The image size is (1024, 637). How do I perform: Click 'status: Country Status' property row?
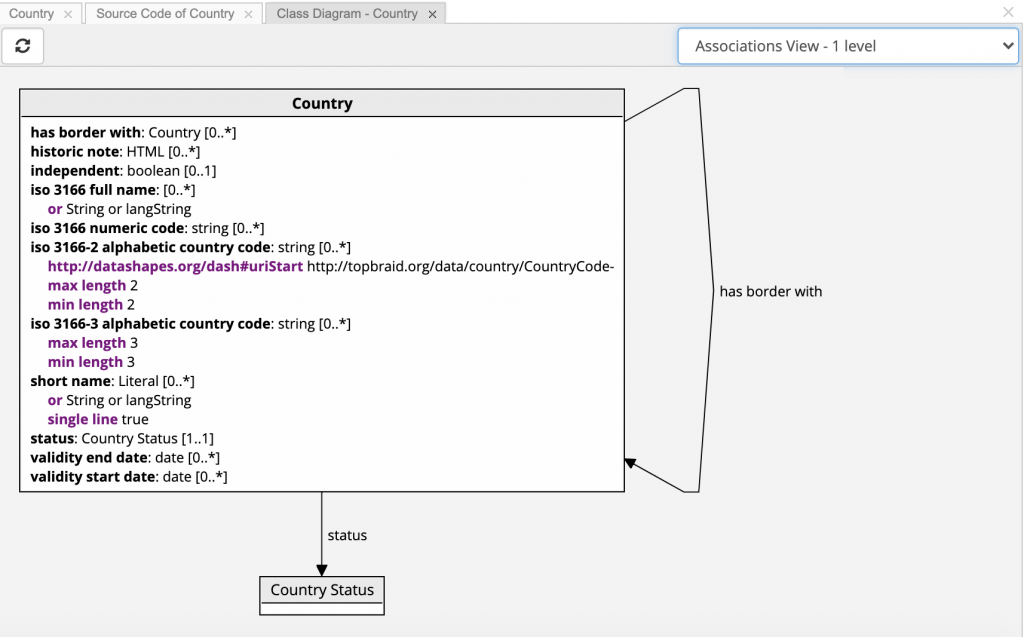(121, 438)
